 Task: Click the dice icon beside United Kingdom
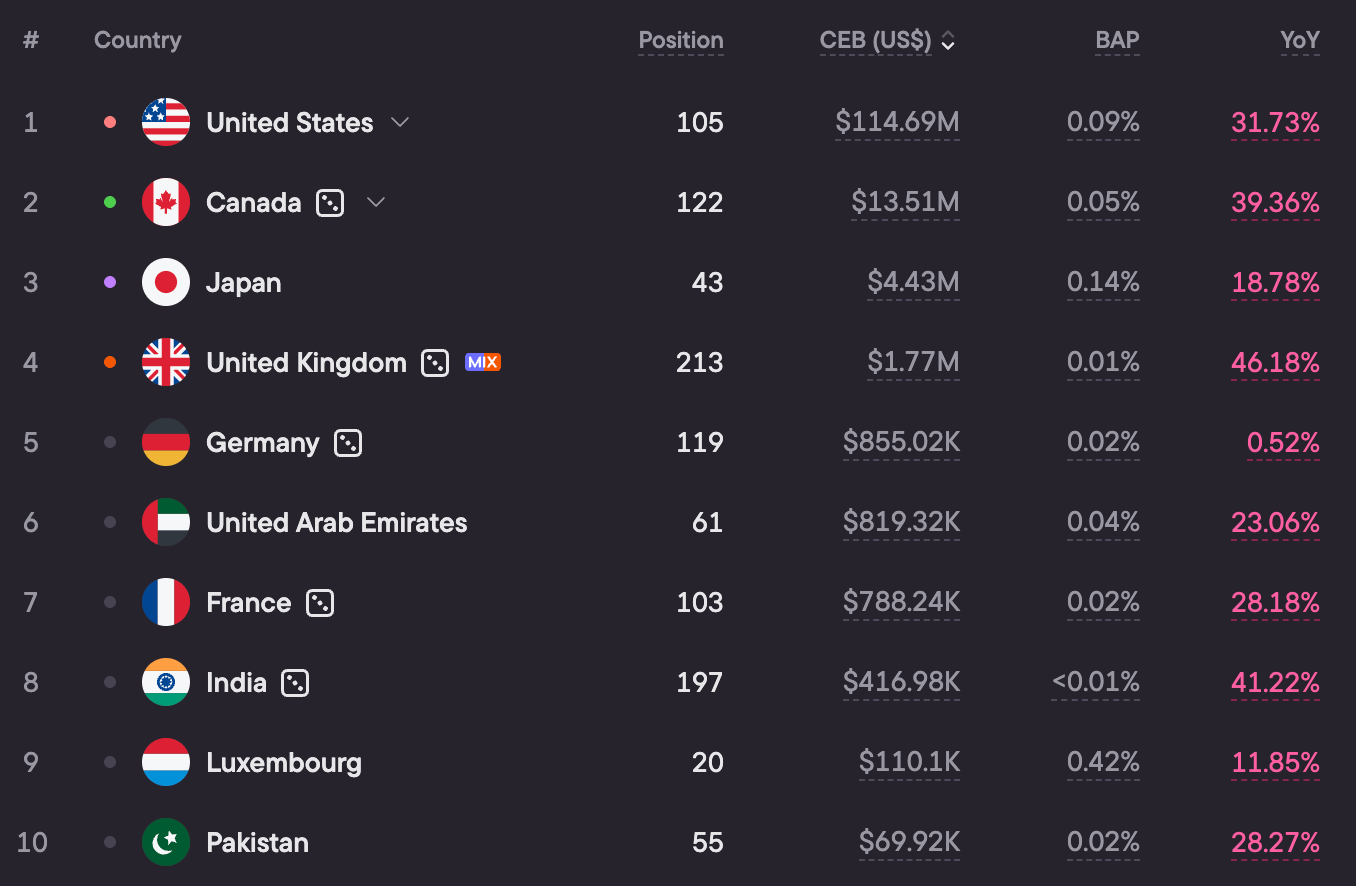click(x=435, y=363)
